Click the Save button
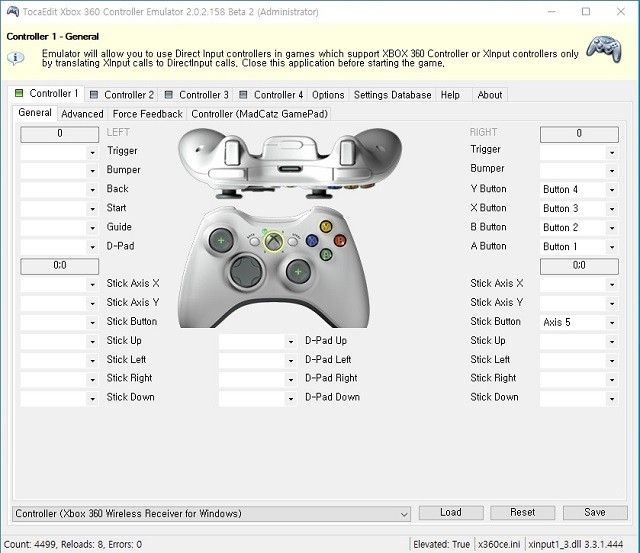 [595, 513]
